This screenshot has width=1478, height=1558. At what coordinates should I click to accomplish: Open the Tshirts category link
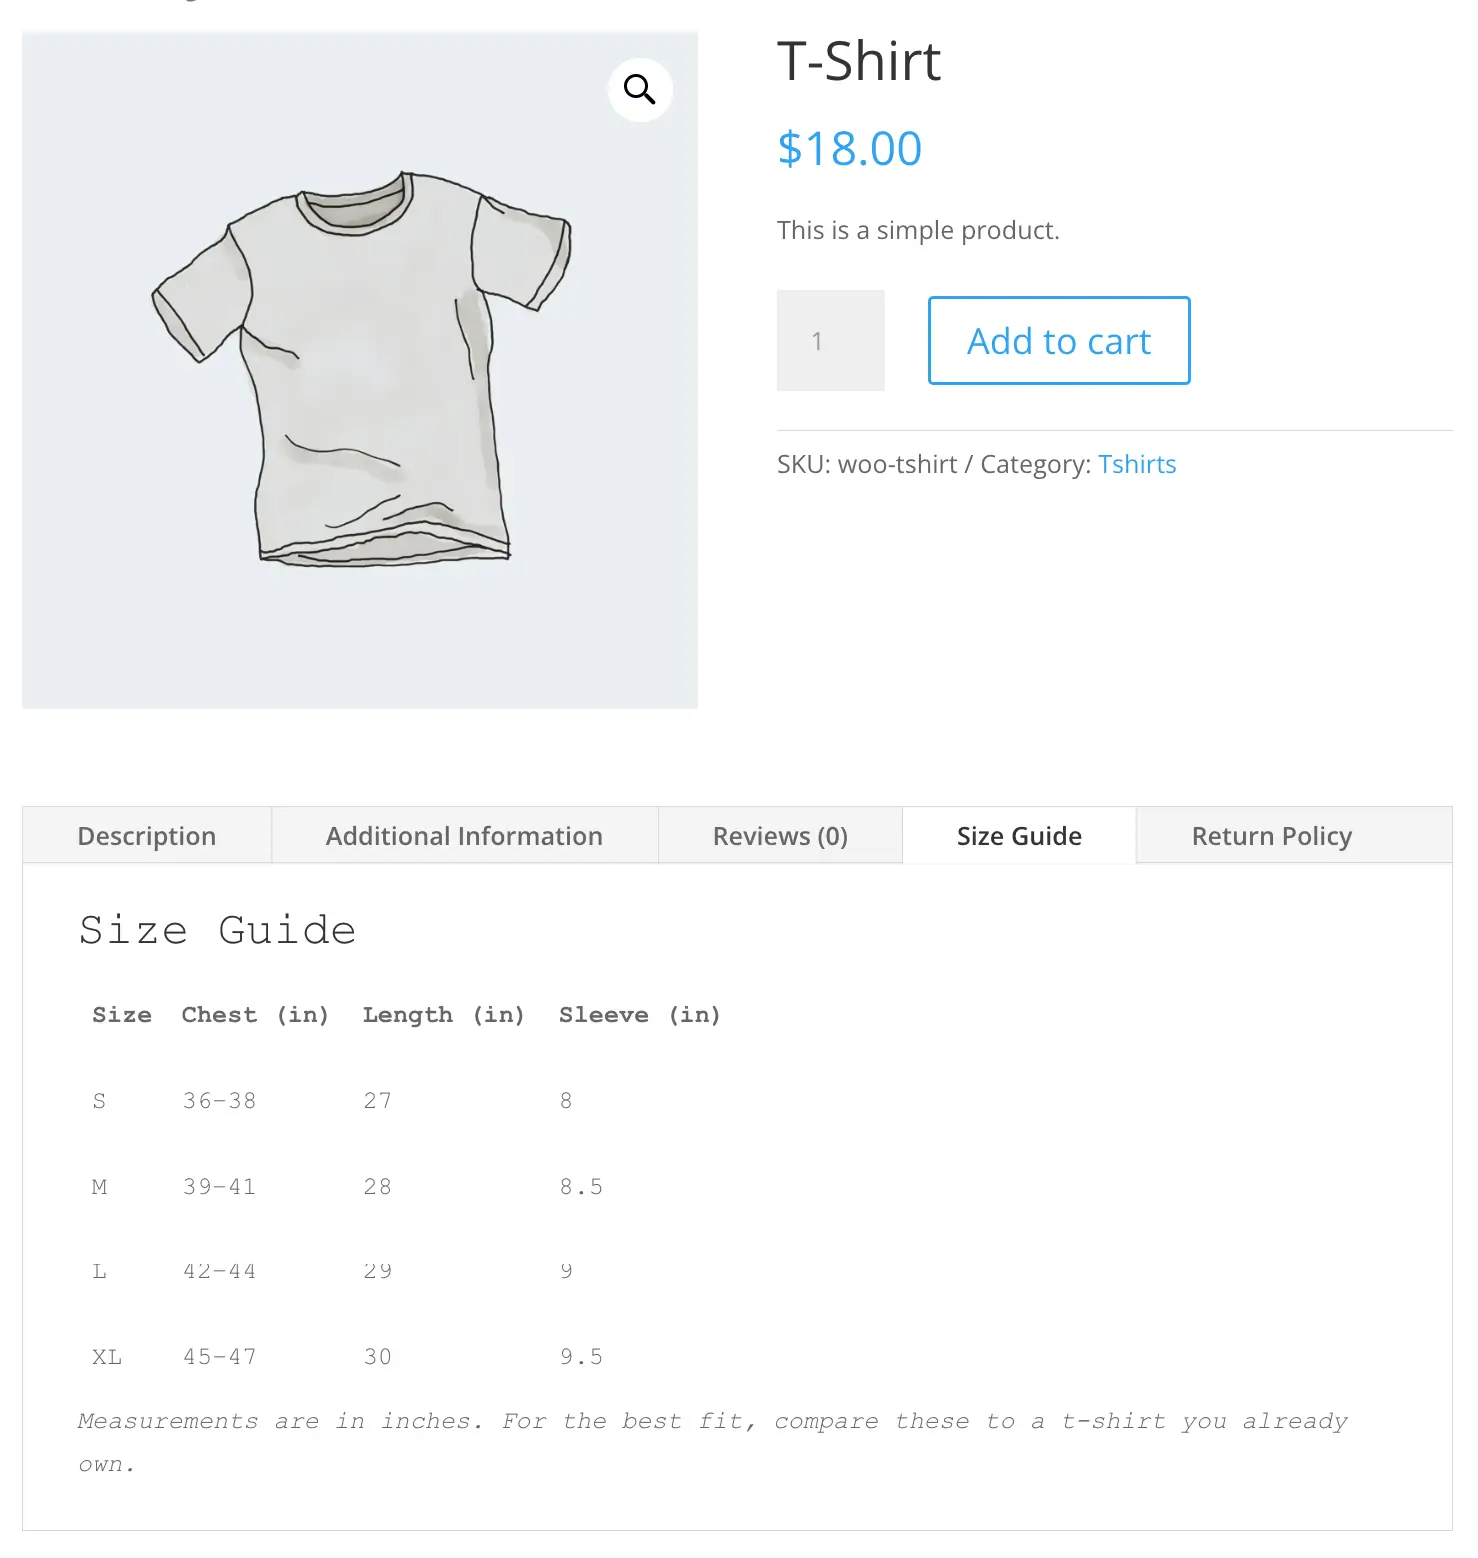pos(1137,464)
